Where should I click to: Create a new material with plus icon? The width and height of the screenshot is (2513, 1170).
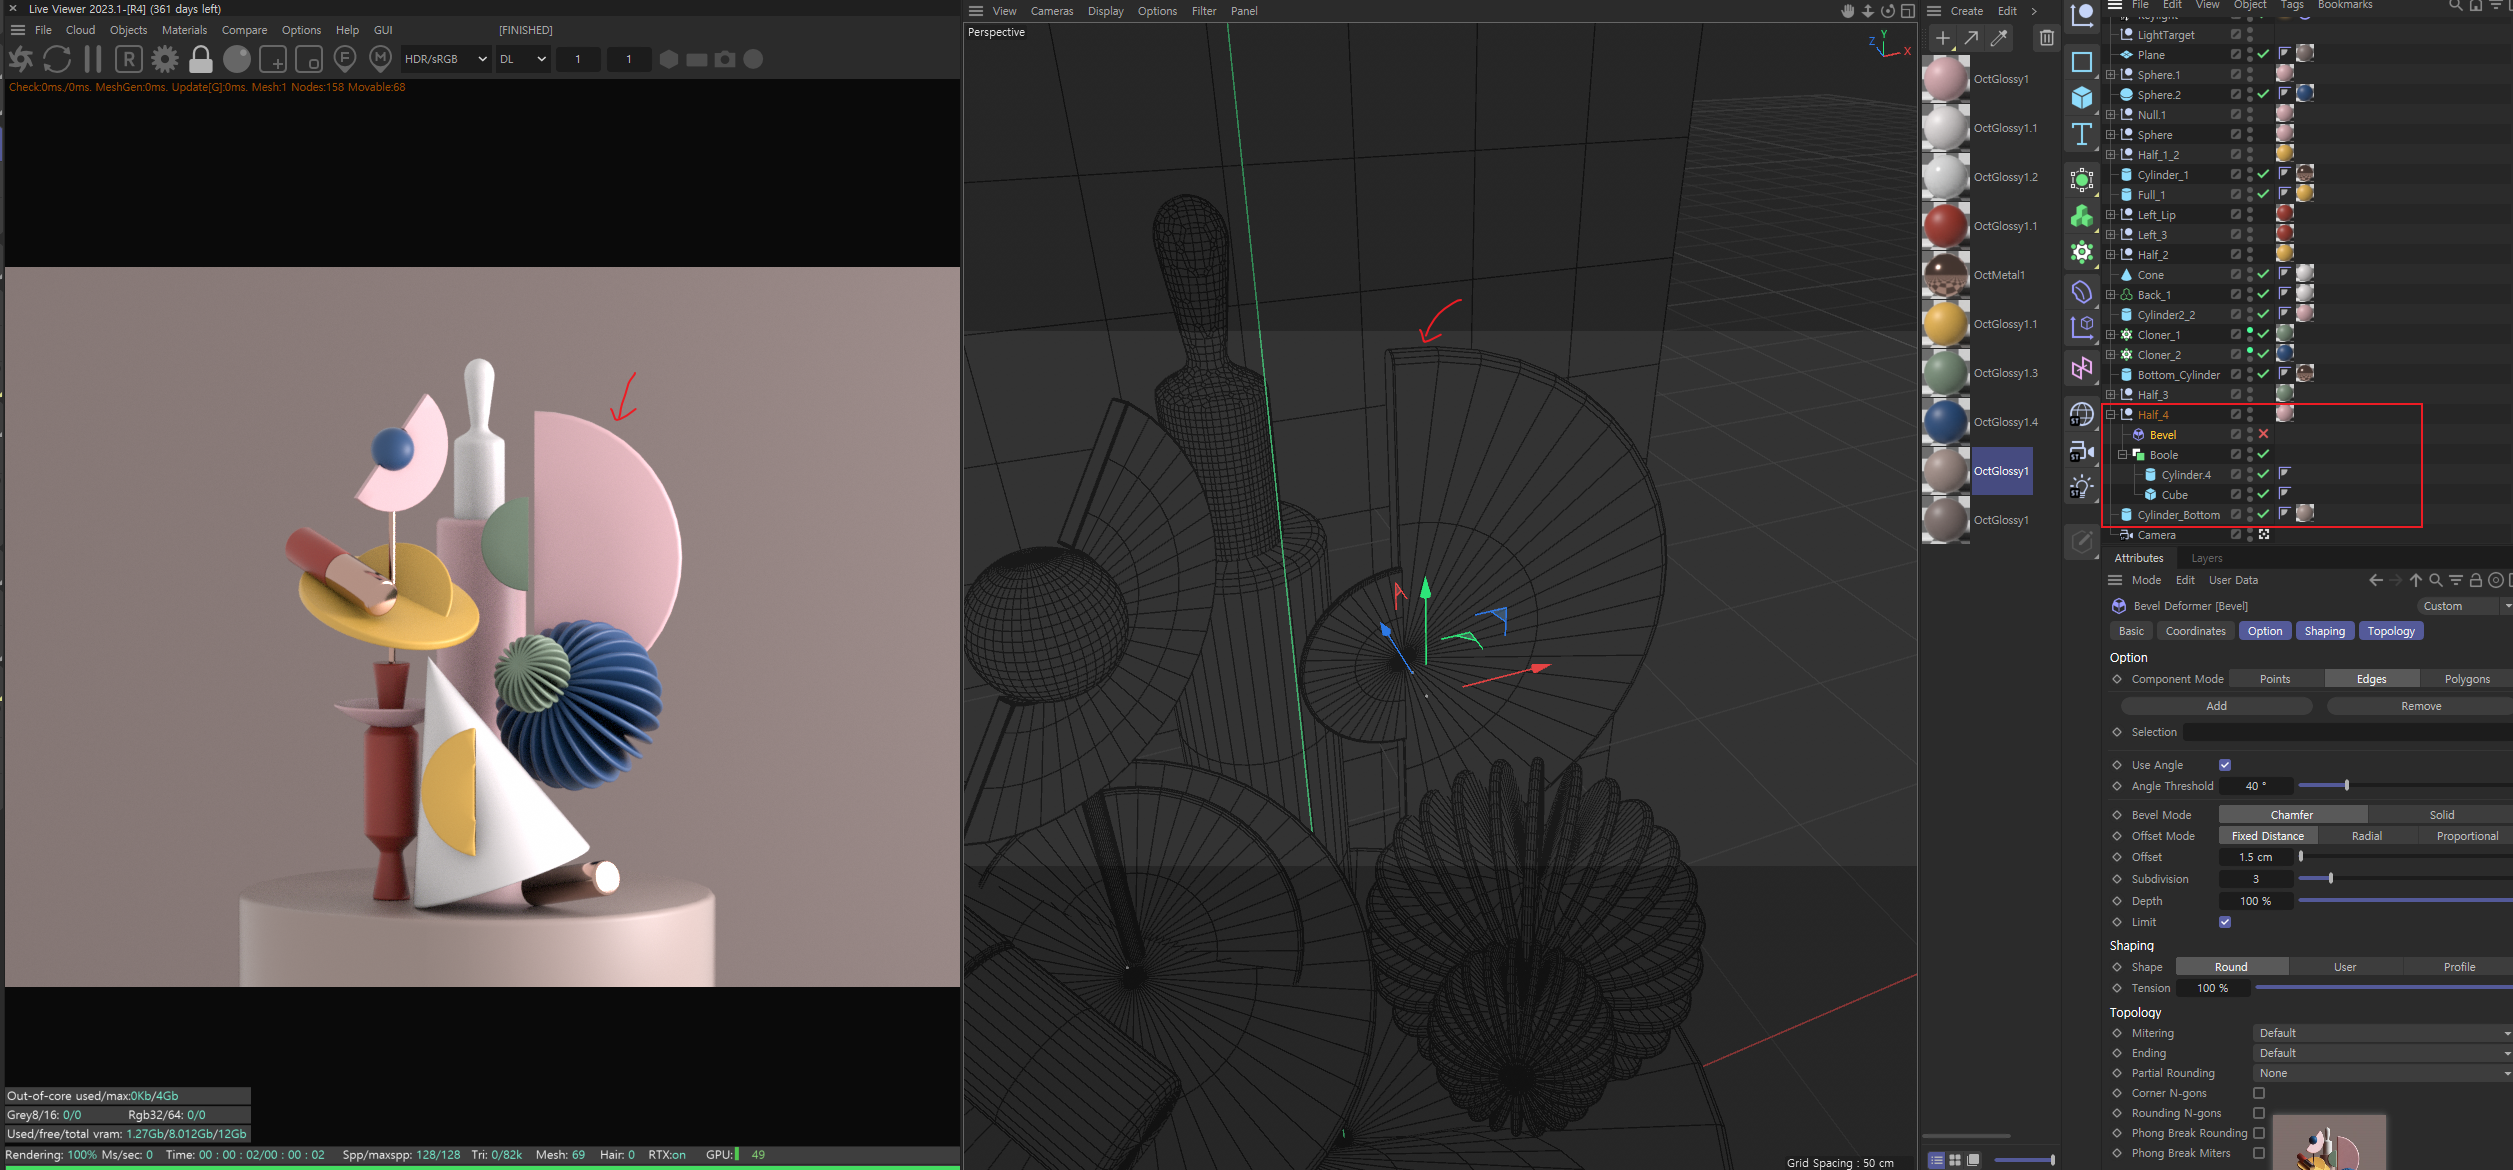(x=1942, y=38)
